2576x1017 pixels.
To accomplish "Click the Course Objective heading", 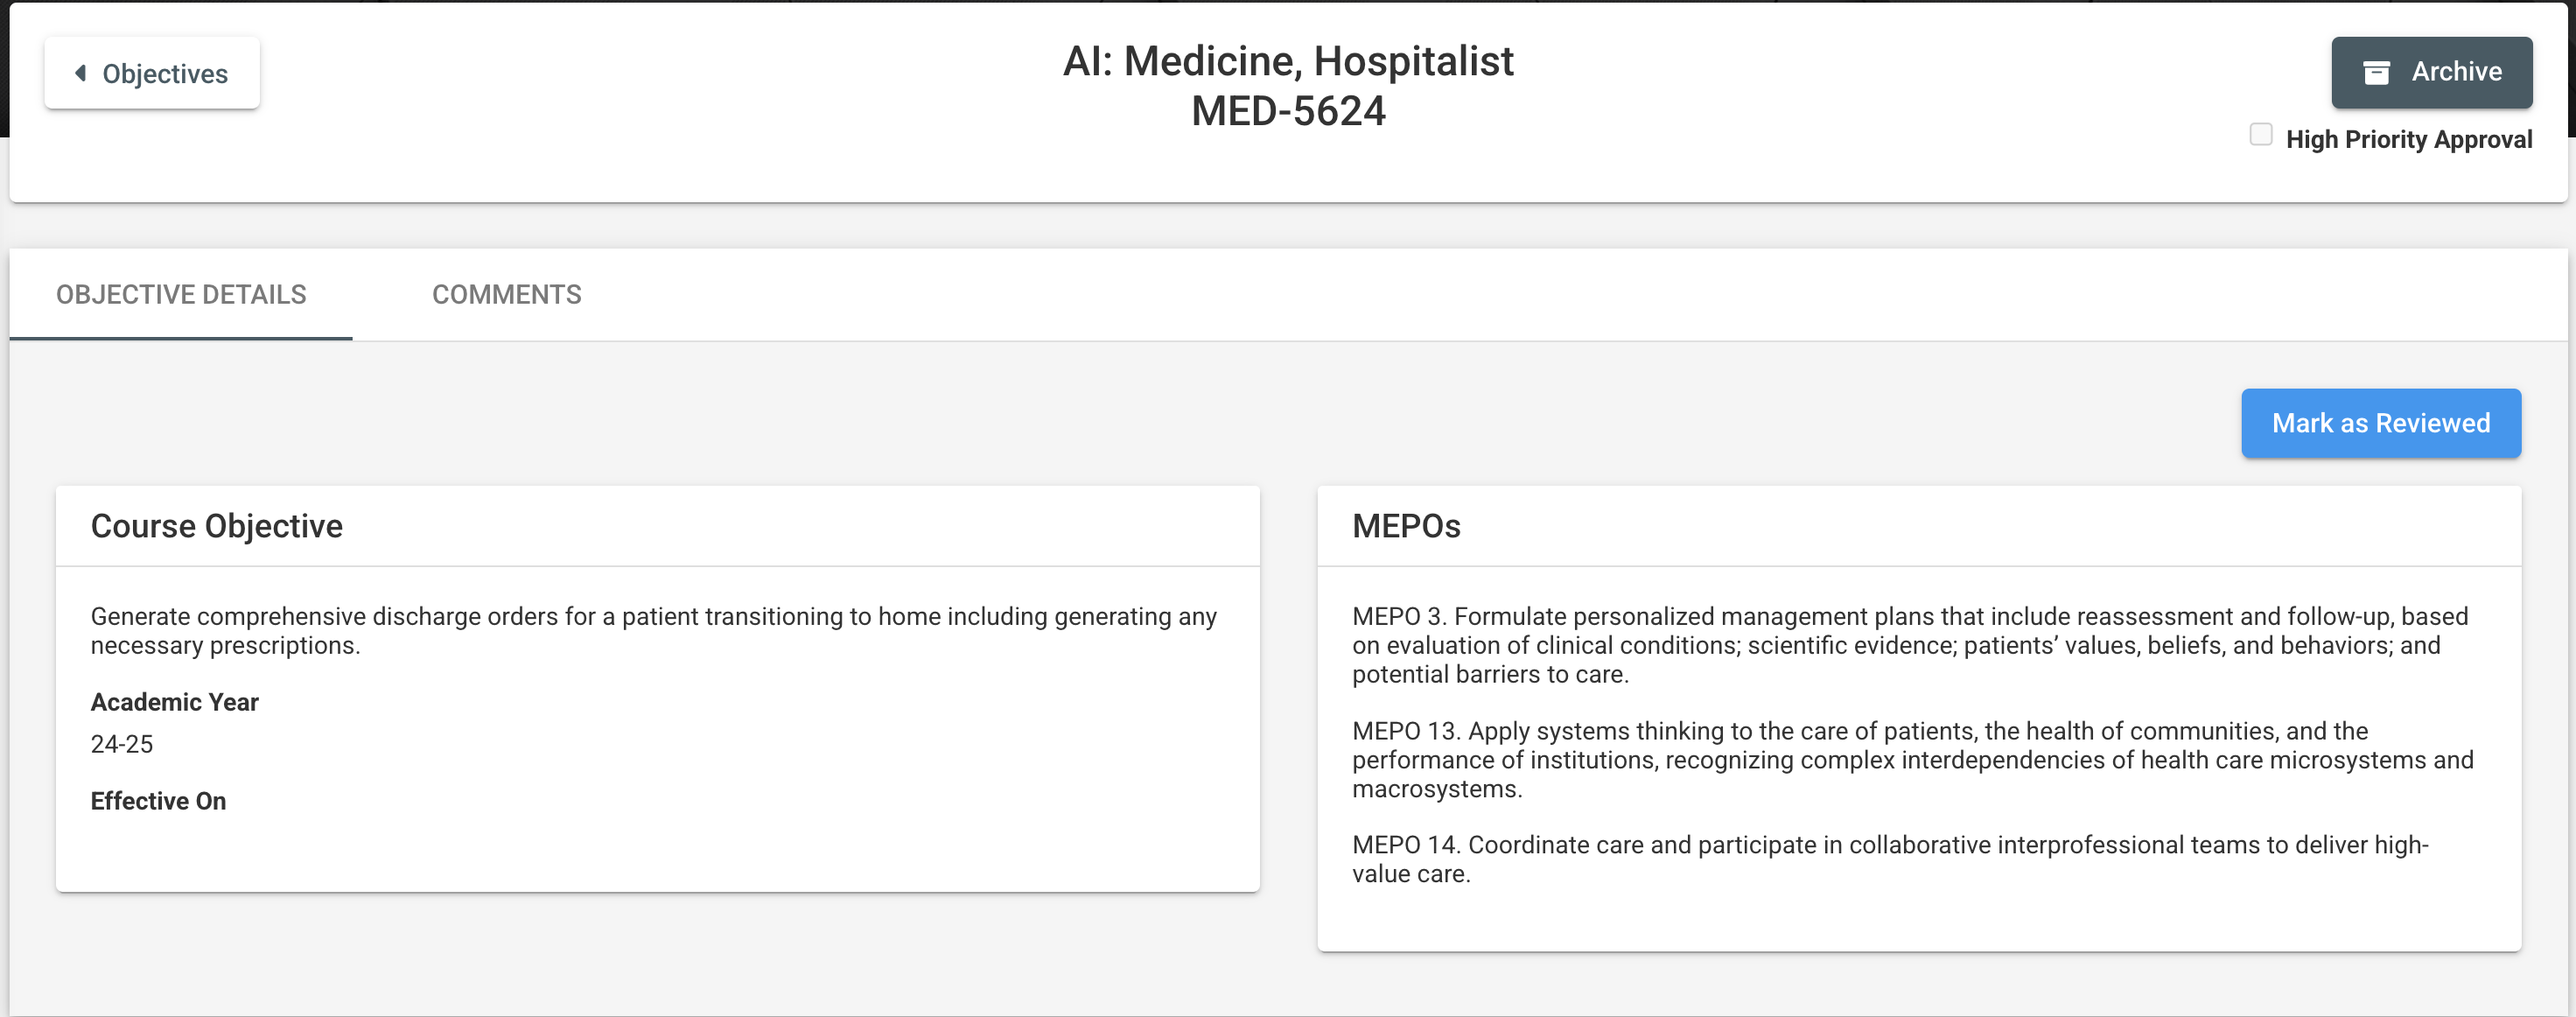I will (x=217, y=526).
